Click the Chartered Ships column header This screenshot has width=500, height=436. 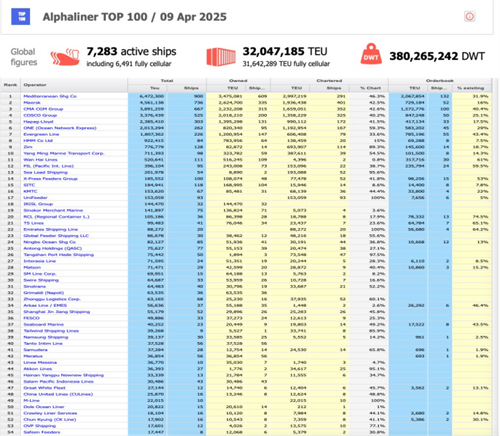(x=334, y=88)
